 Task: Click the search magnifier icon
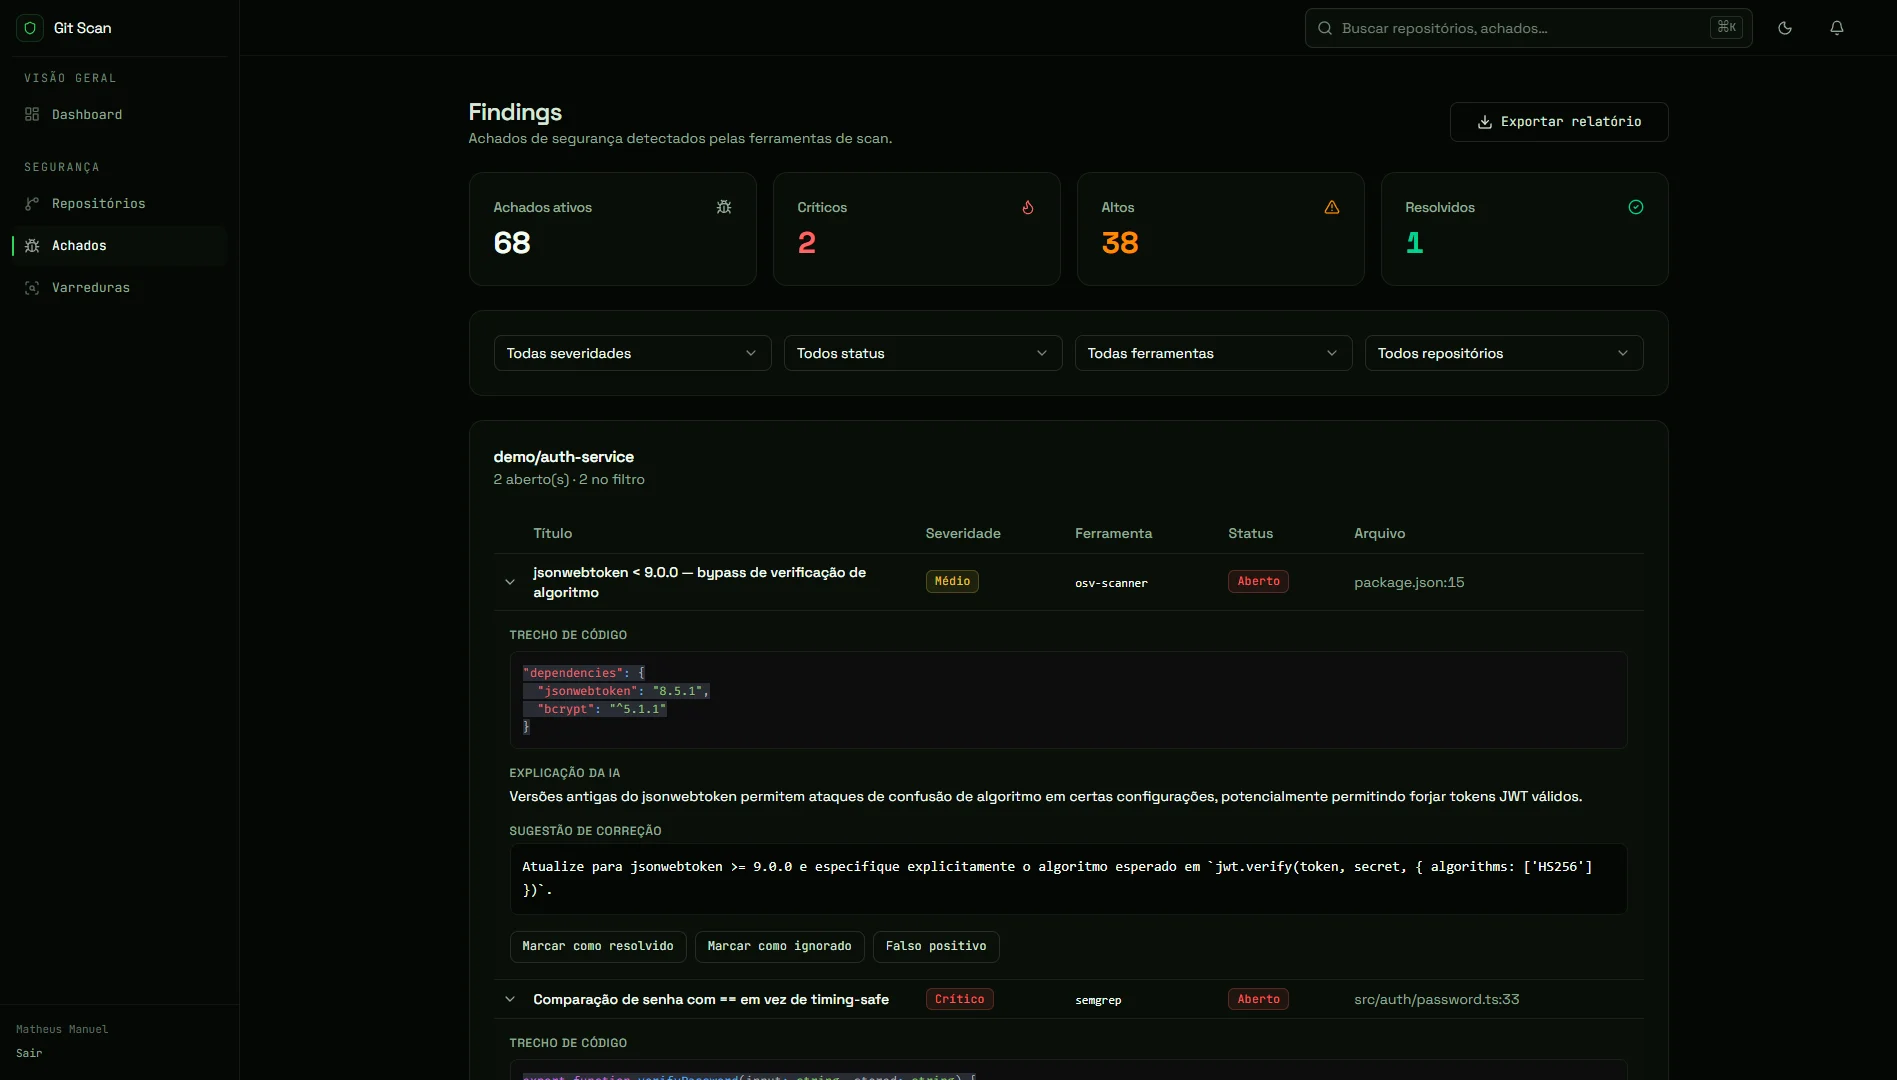pyautogui.click(x=1325, y=28)
